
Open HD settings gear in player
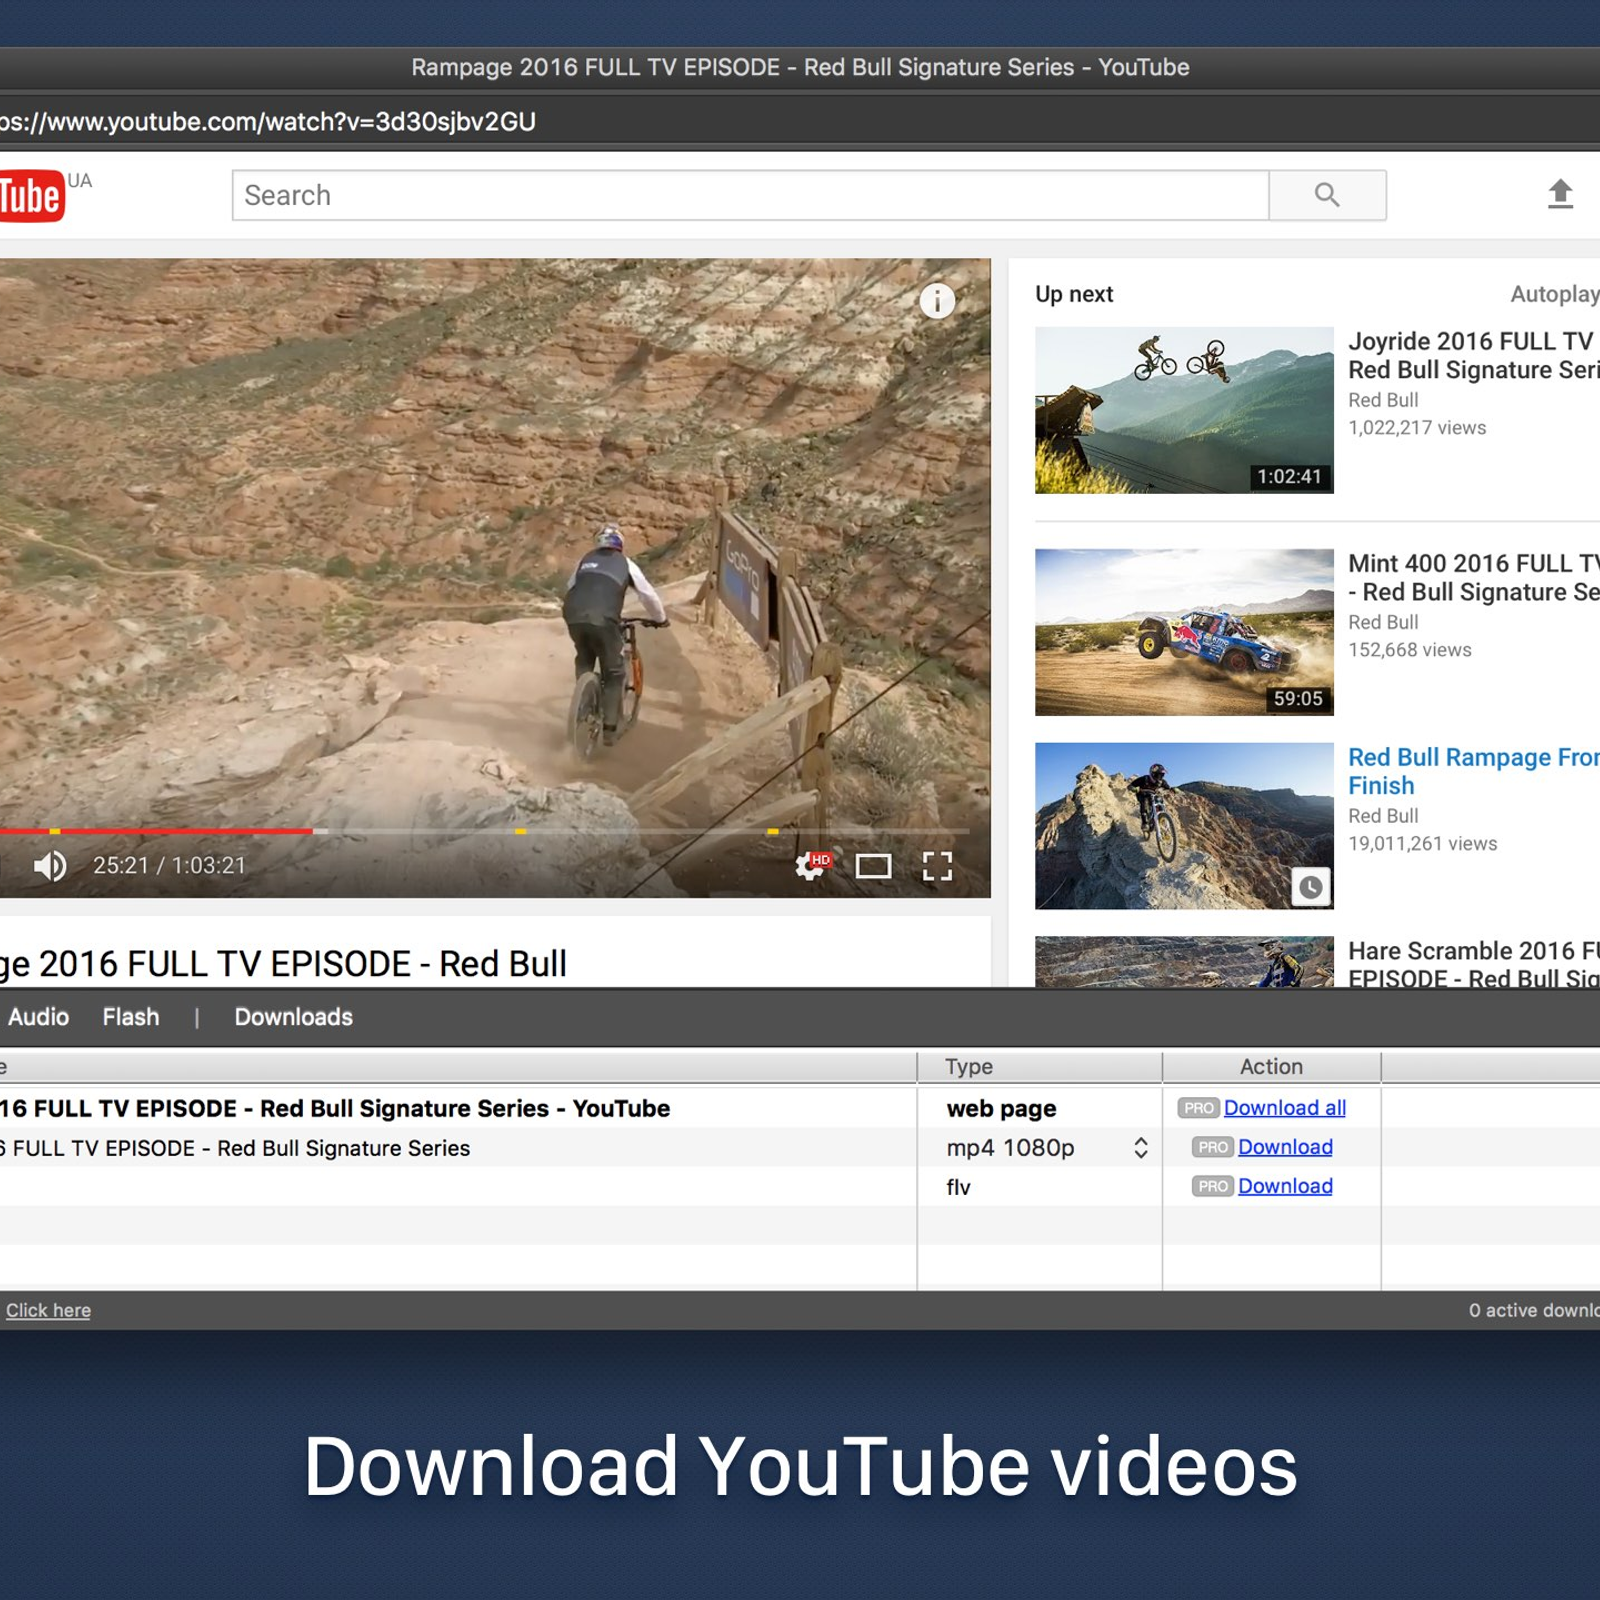click(x=812, y=866)
